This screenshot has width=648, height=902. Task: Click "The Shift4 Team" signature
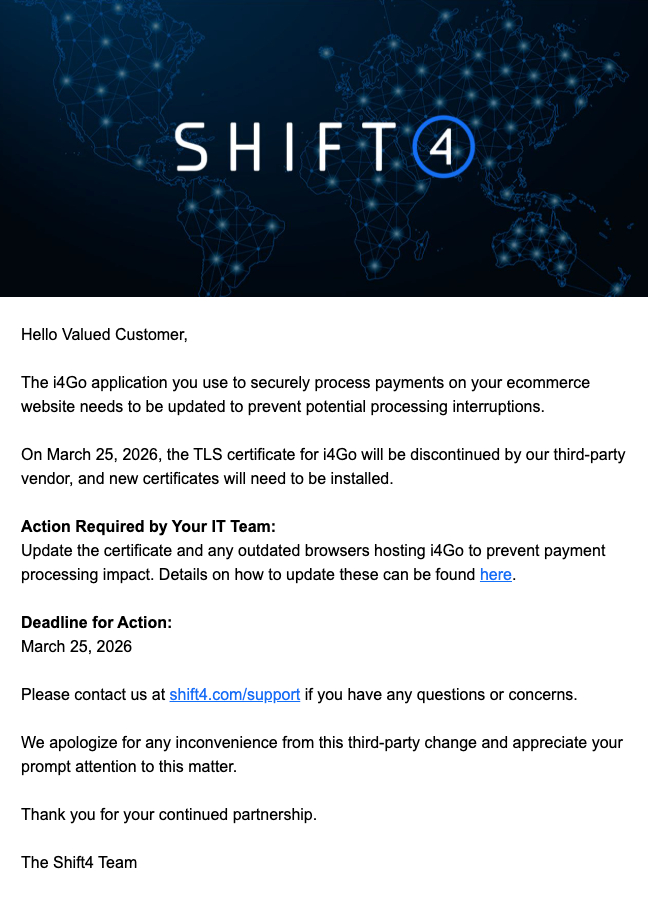point(79,862)
